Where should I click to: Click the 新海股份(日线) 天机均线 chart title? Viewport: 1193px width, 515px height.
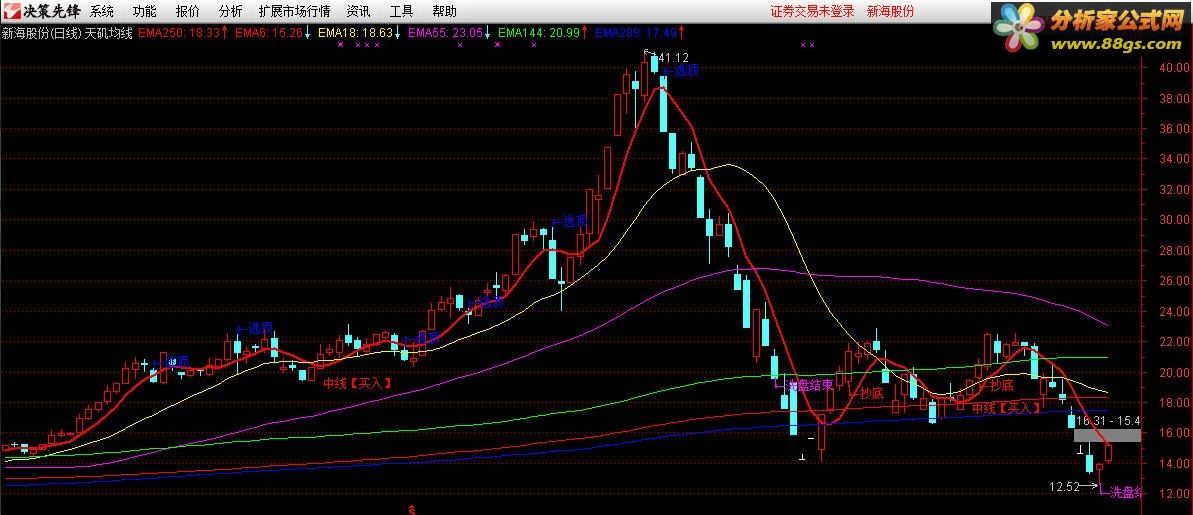pos(68,33)
